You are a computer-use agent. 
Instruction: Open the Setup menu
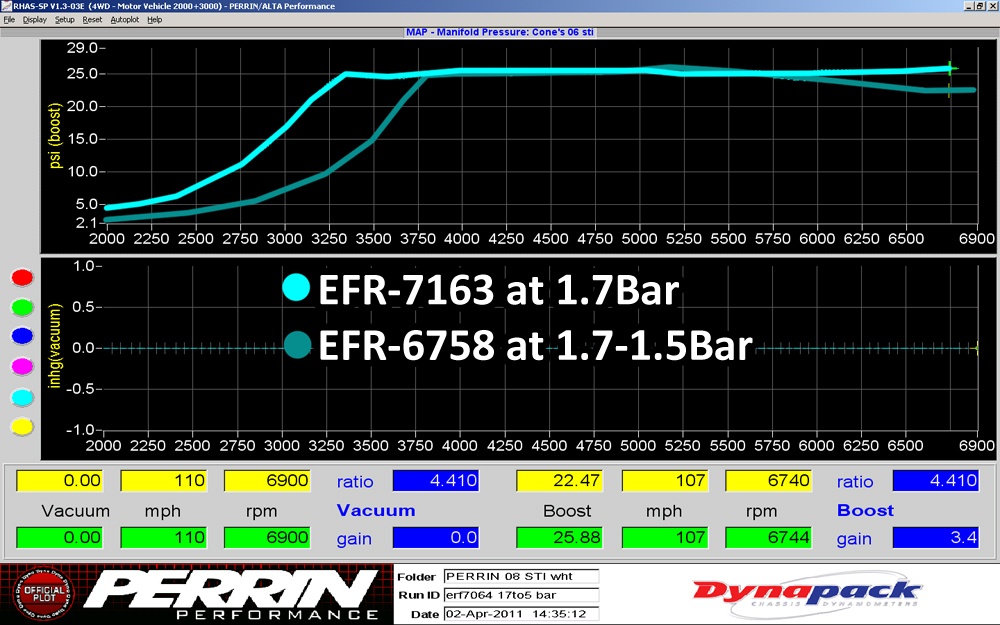[x=64, y=20]
